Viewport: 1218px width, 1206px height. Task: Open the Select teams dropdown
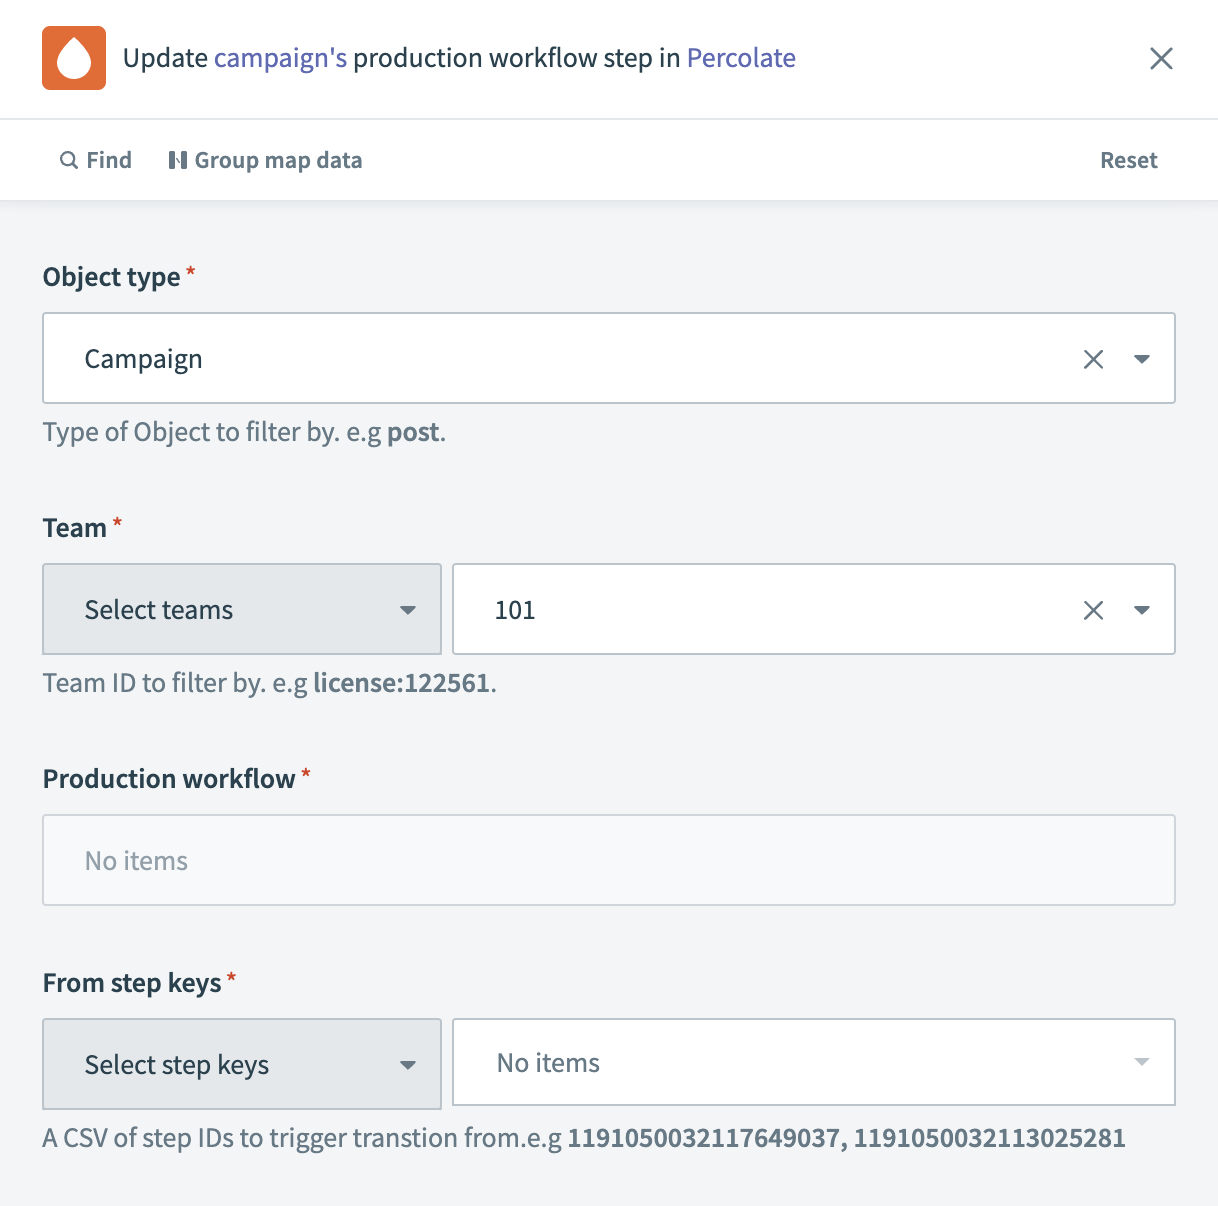pos(241,609)
